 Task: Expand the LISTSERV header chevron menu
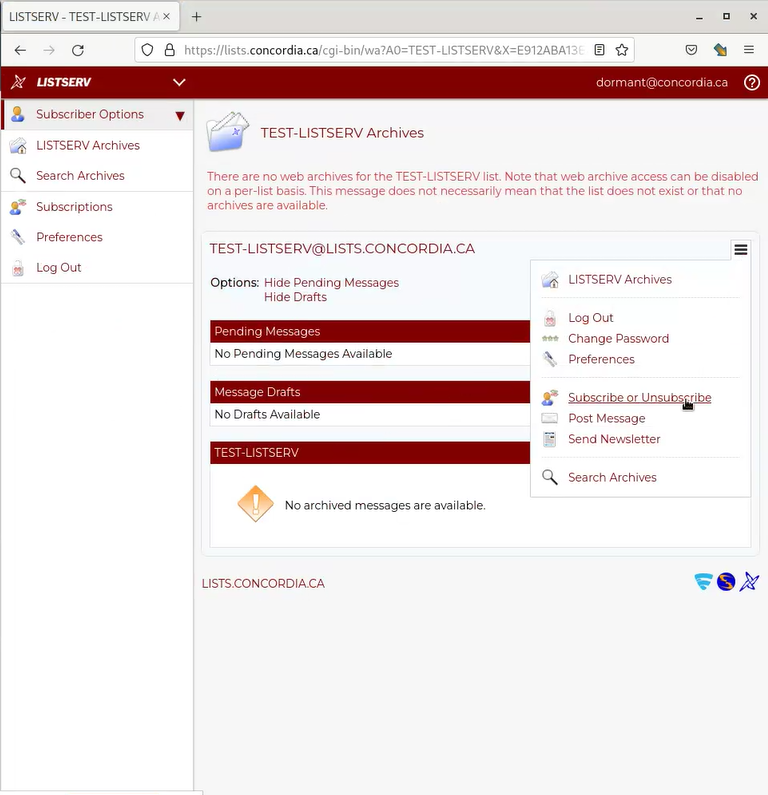pos(179,82)
